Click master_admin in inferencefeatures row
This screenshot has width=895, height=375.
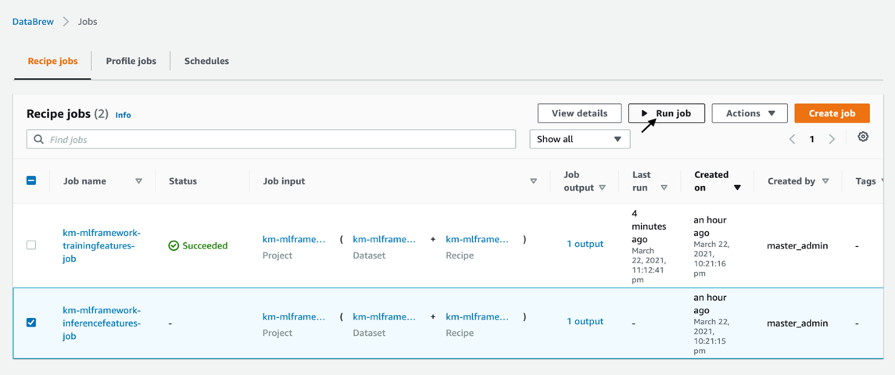click(x=797, y=324)
